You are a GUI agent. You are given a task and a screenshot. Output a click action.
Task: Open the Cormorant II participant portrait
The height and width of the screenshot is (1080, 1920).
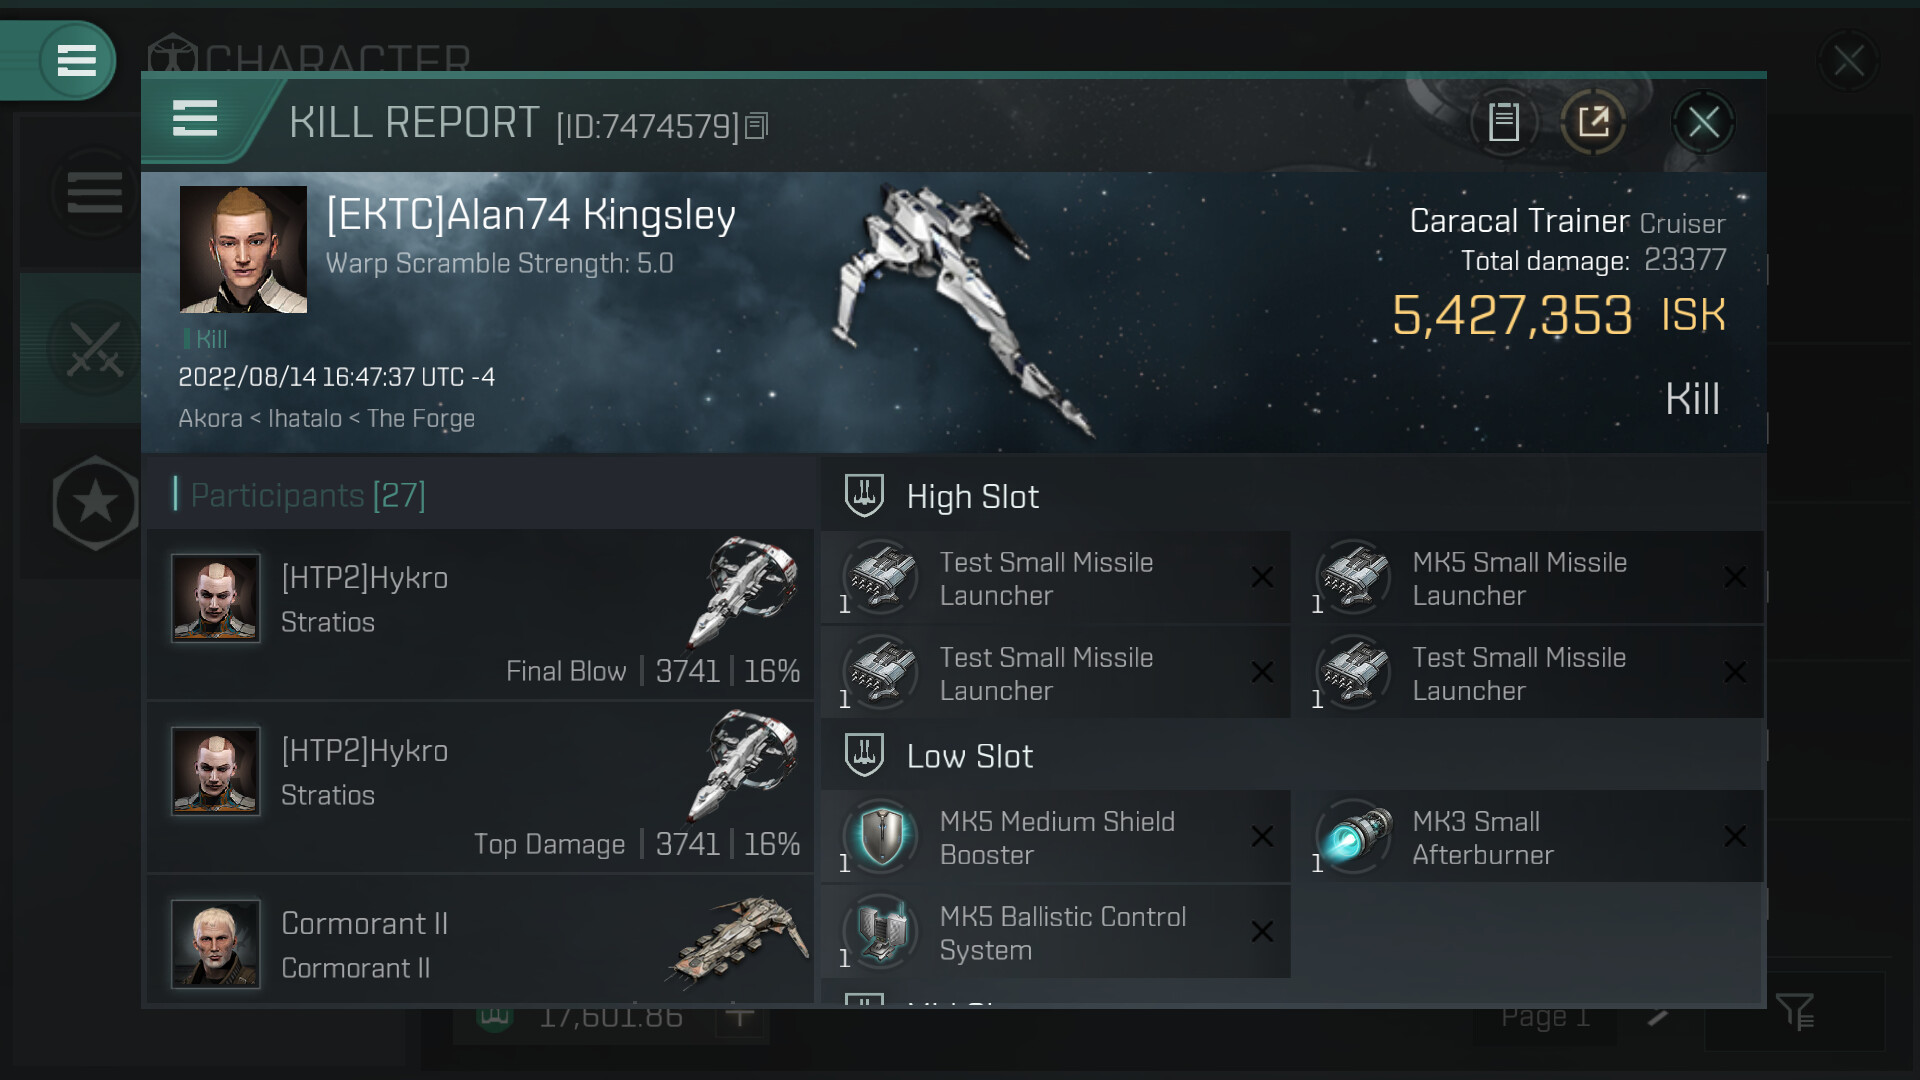coord(216,944)
